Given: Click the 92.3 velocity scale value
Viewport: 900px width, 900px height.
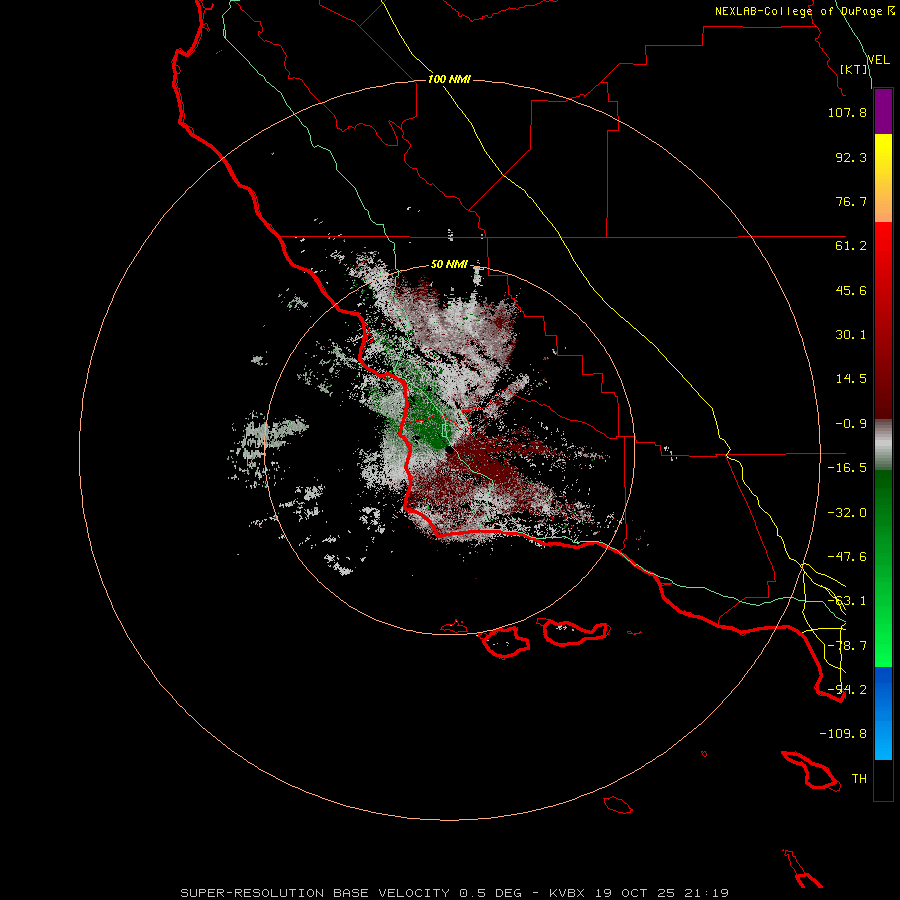Looking at the screenshot, I should coord(851,157).
